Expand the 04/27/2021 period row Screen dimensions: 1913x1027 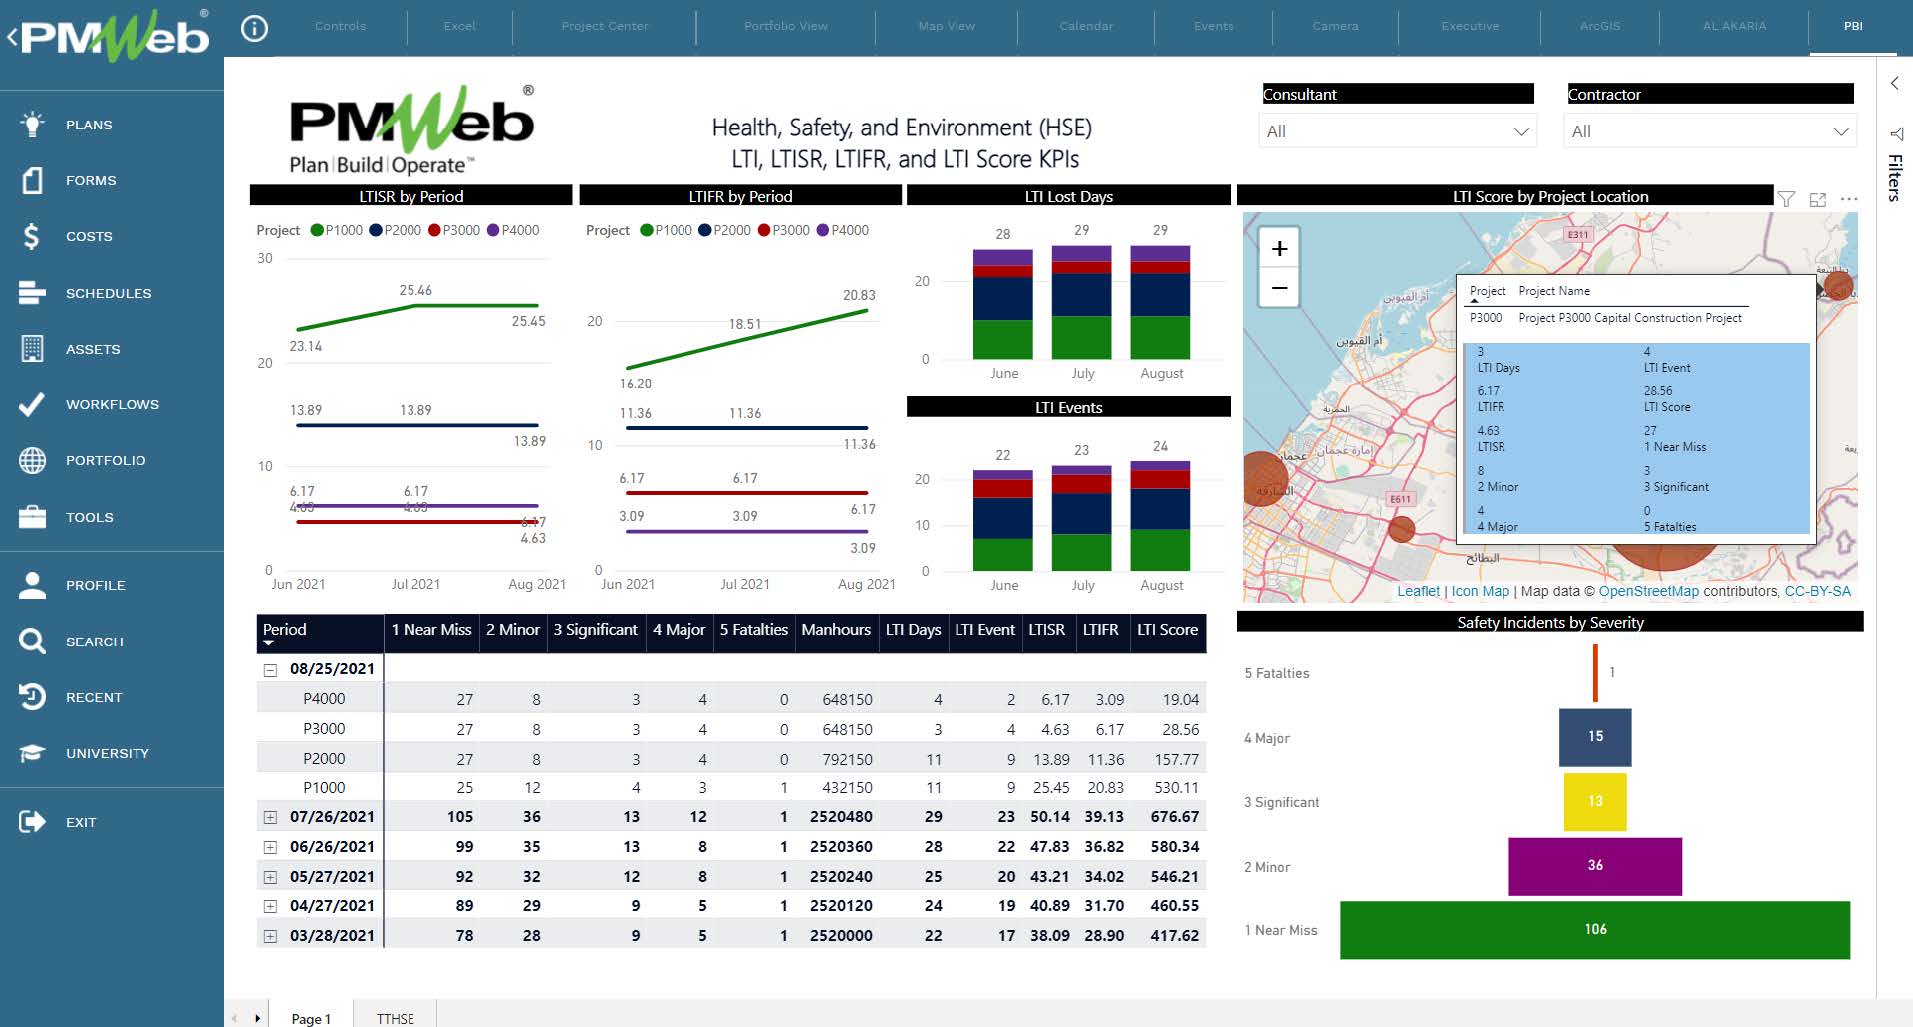[x=270, y=906]
